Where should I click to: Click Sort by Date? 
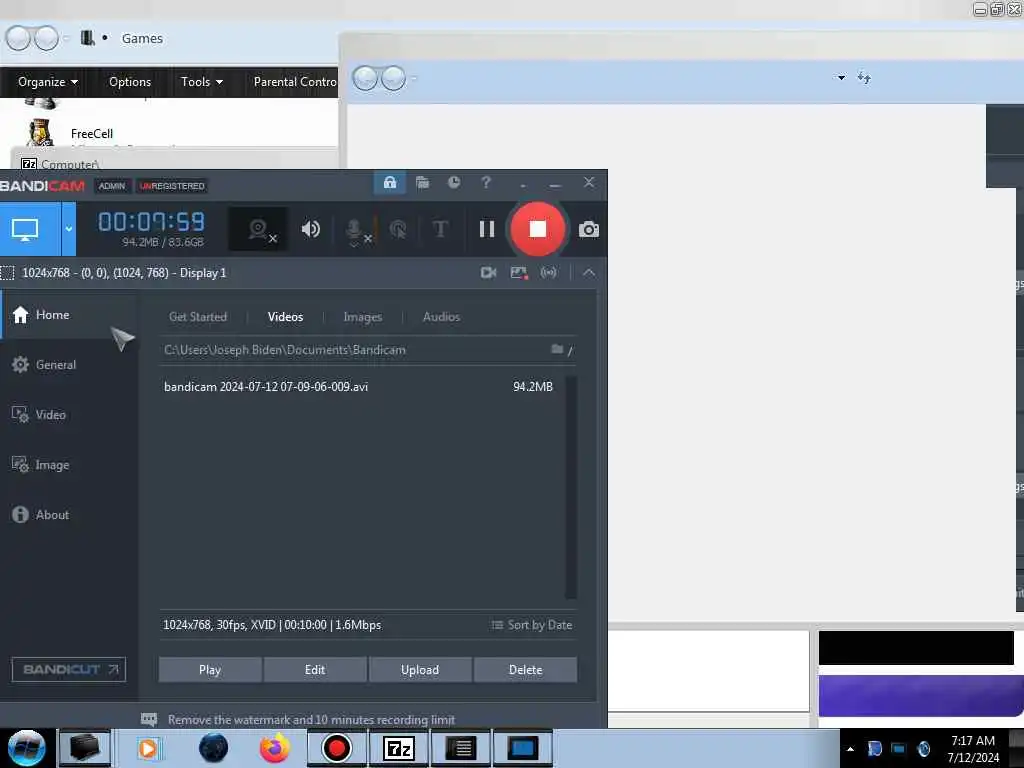click(532, 625)
